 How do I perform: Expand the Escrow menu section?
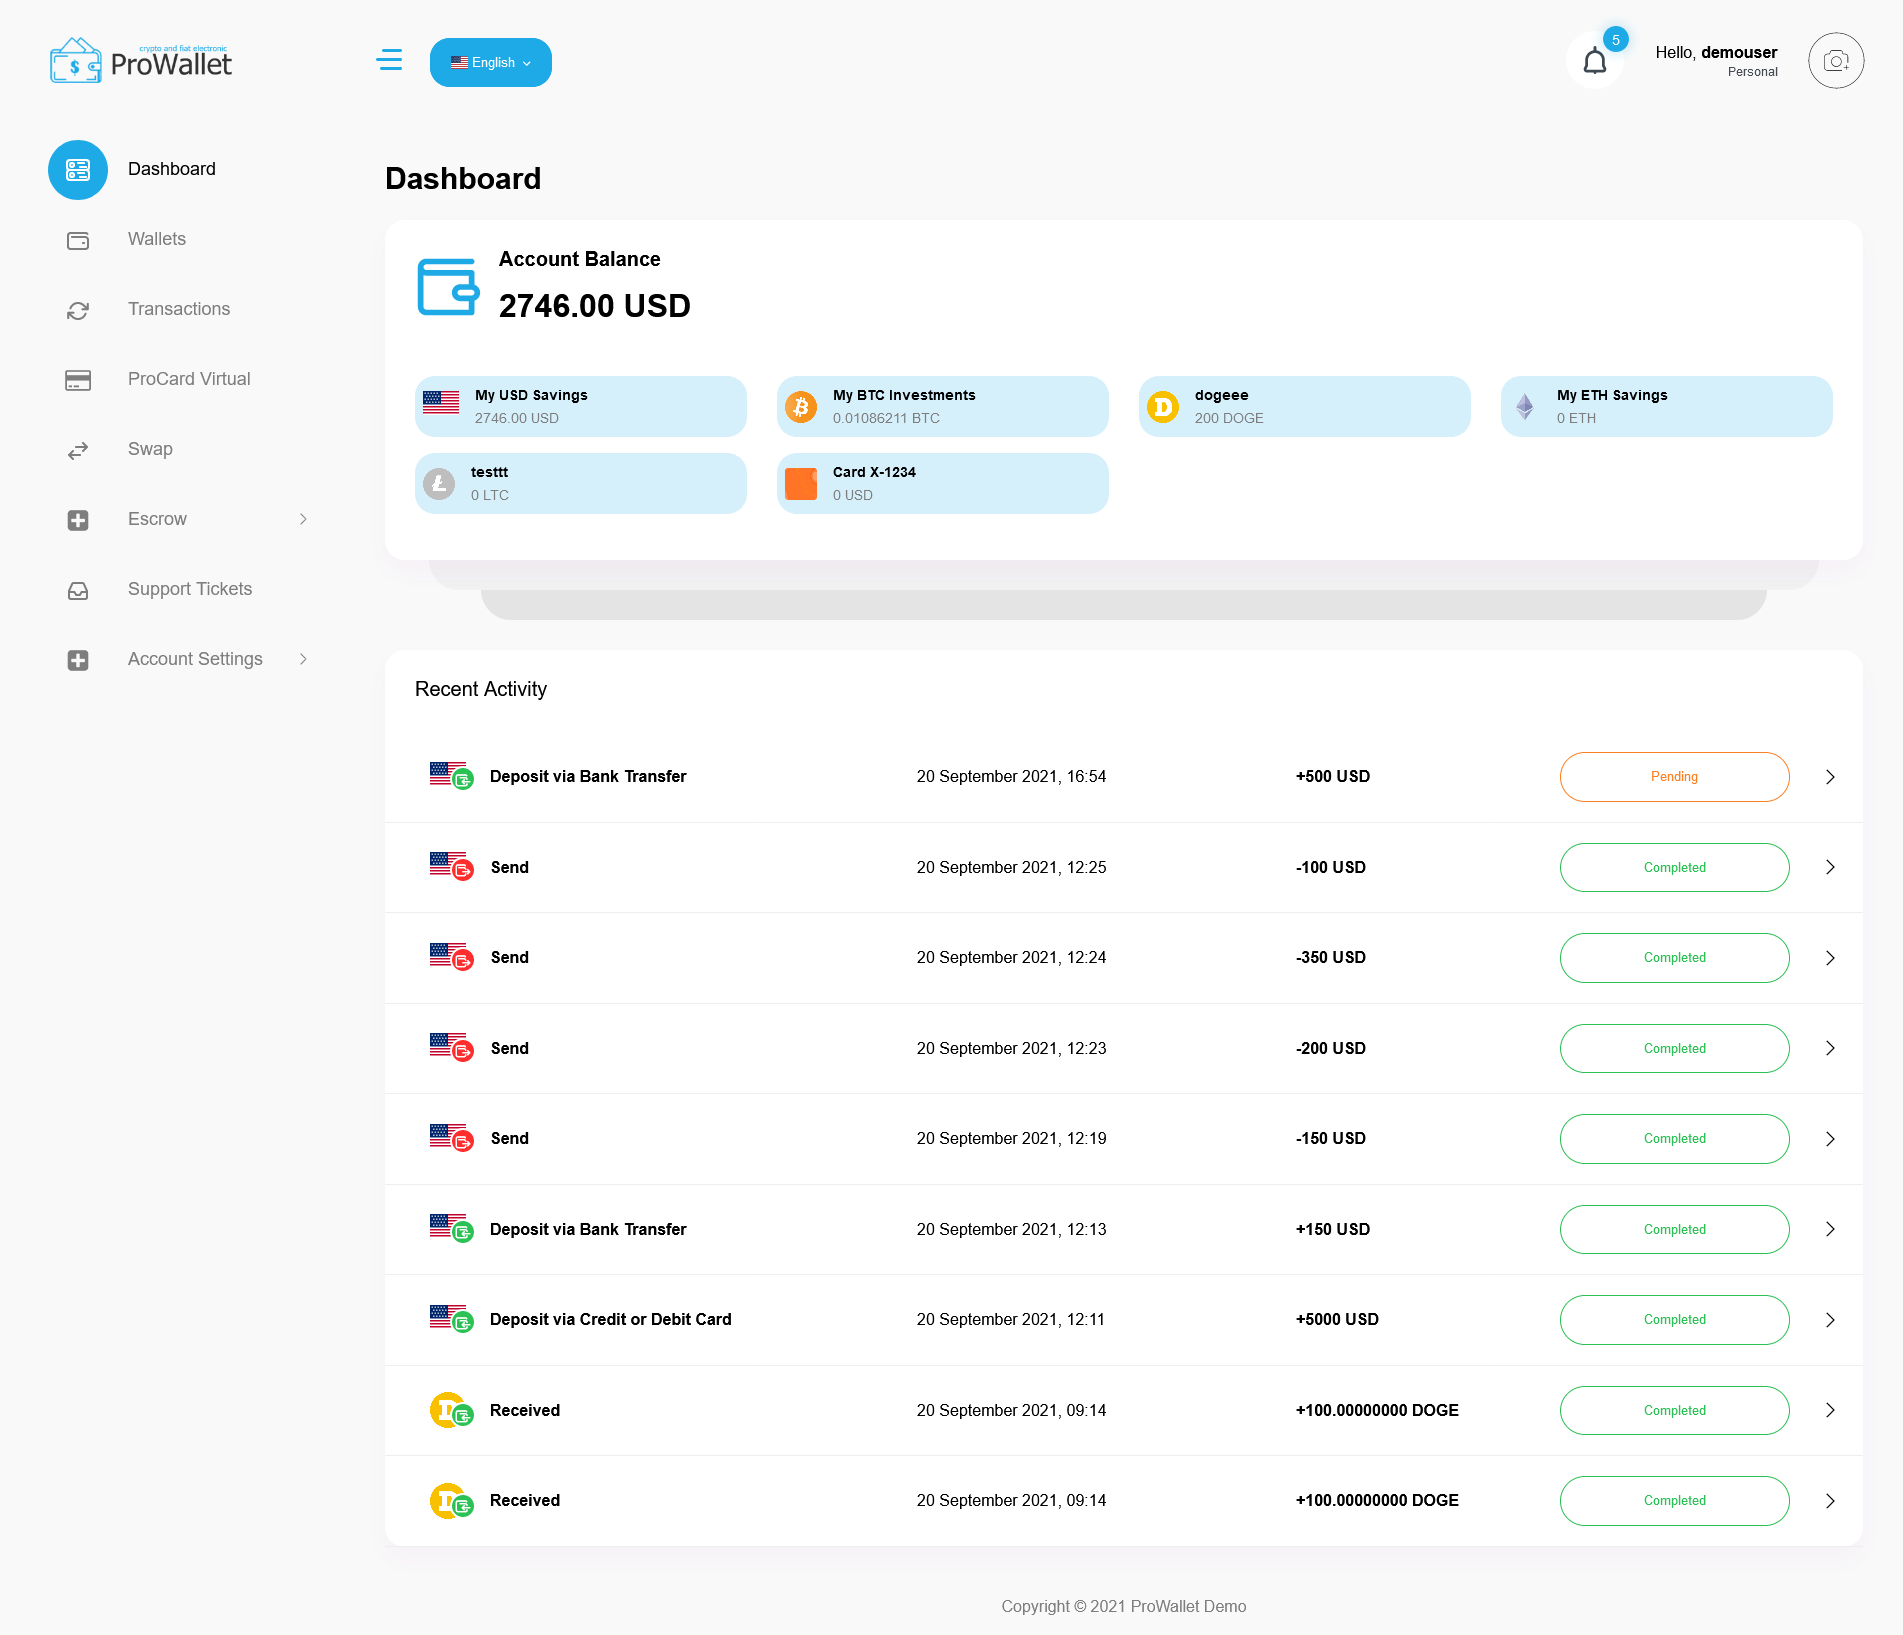click(x=157, y=519)
